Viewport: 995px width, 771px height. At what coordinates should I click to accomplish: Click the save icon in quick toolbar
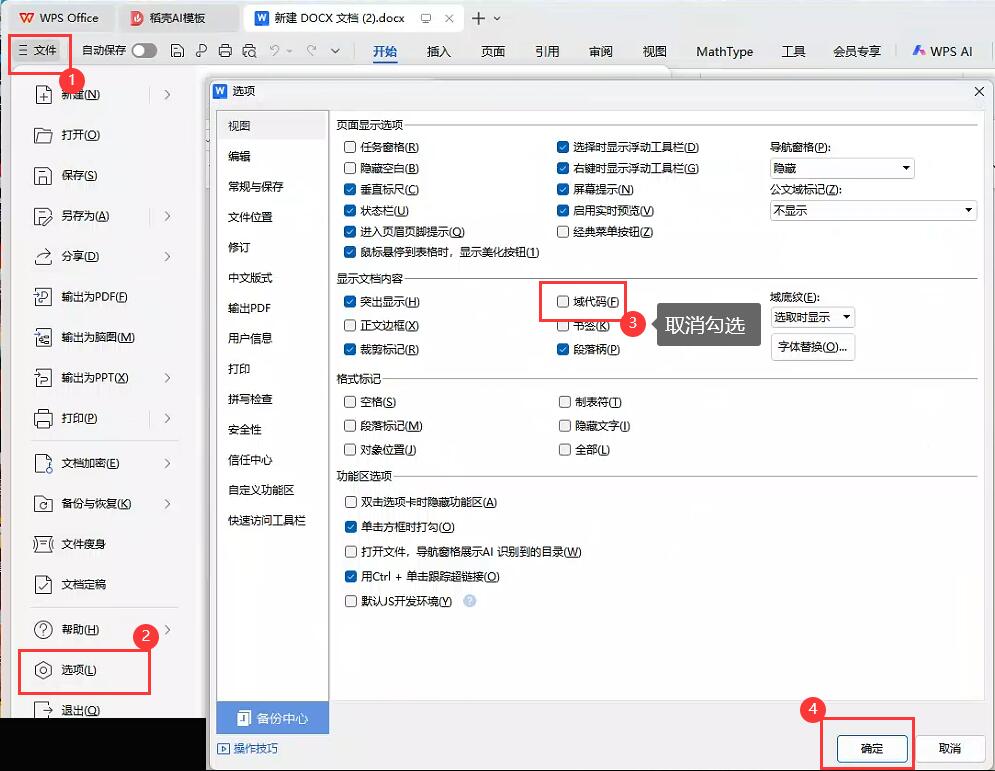pos(177,51)
